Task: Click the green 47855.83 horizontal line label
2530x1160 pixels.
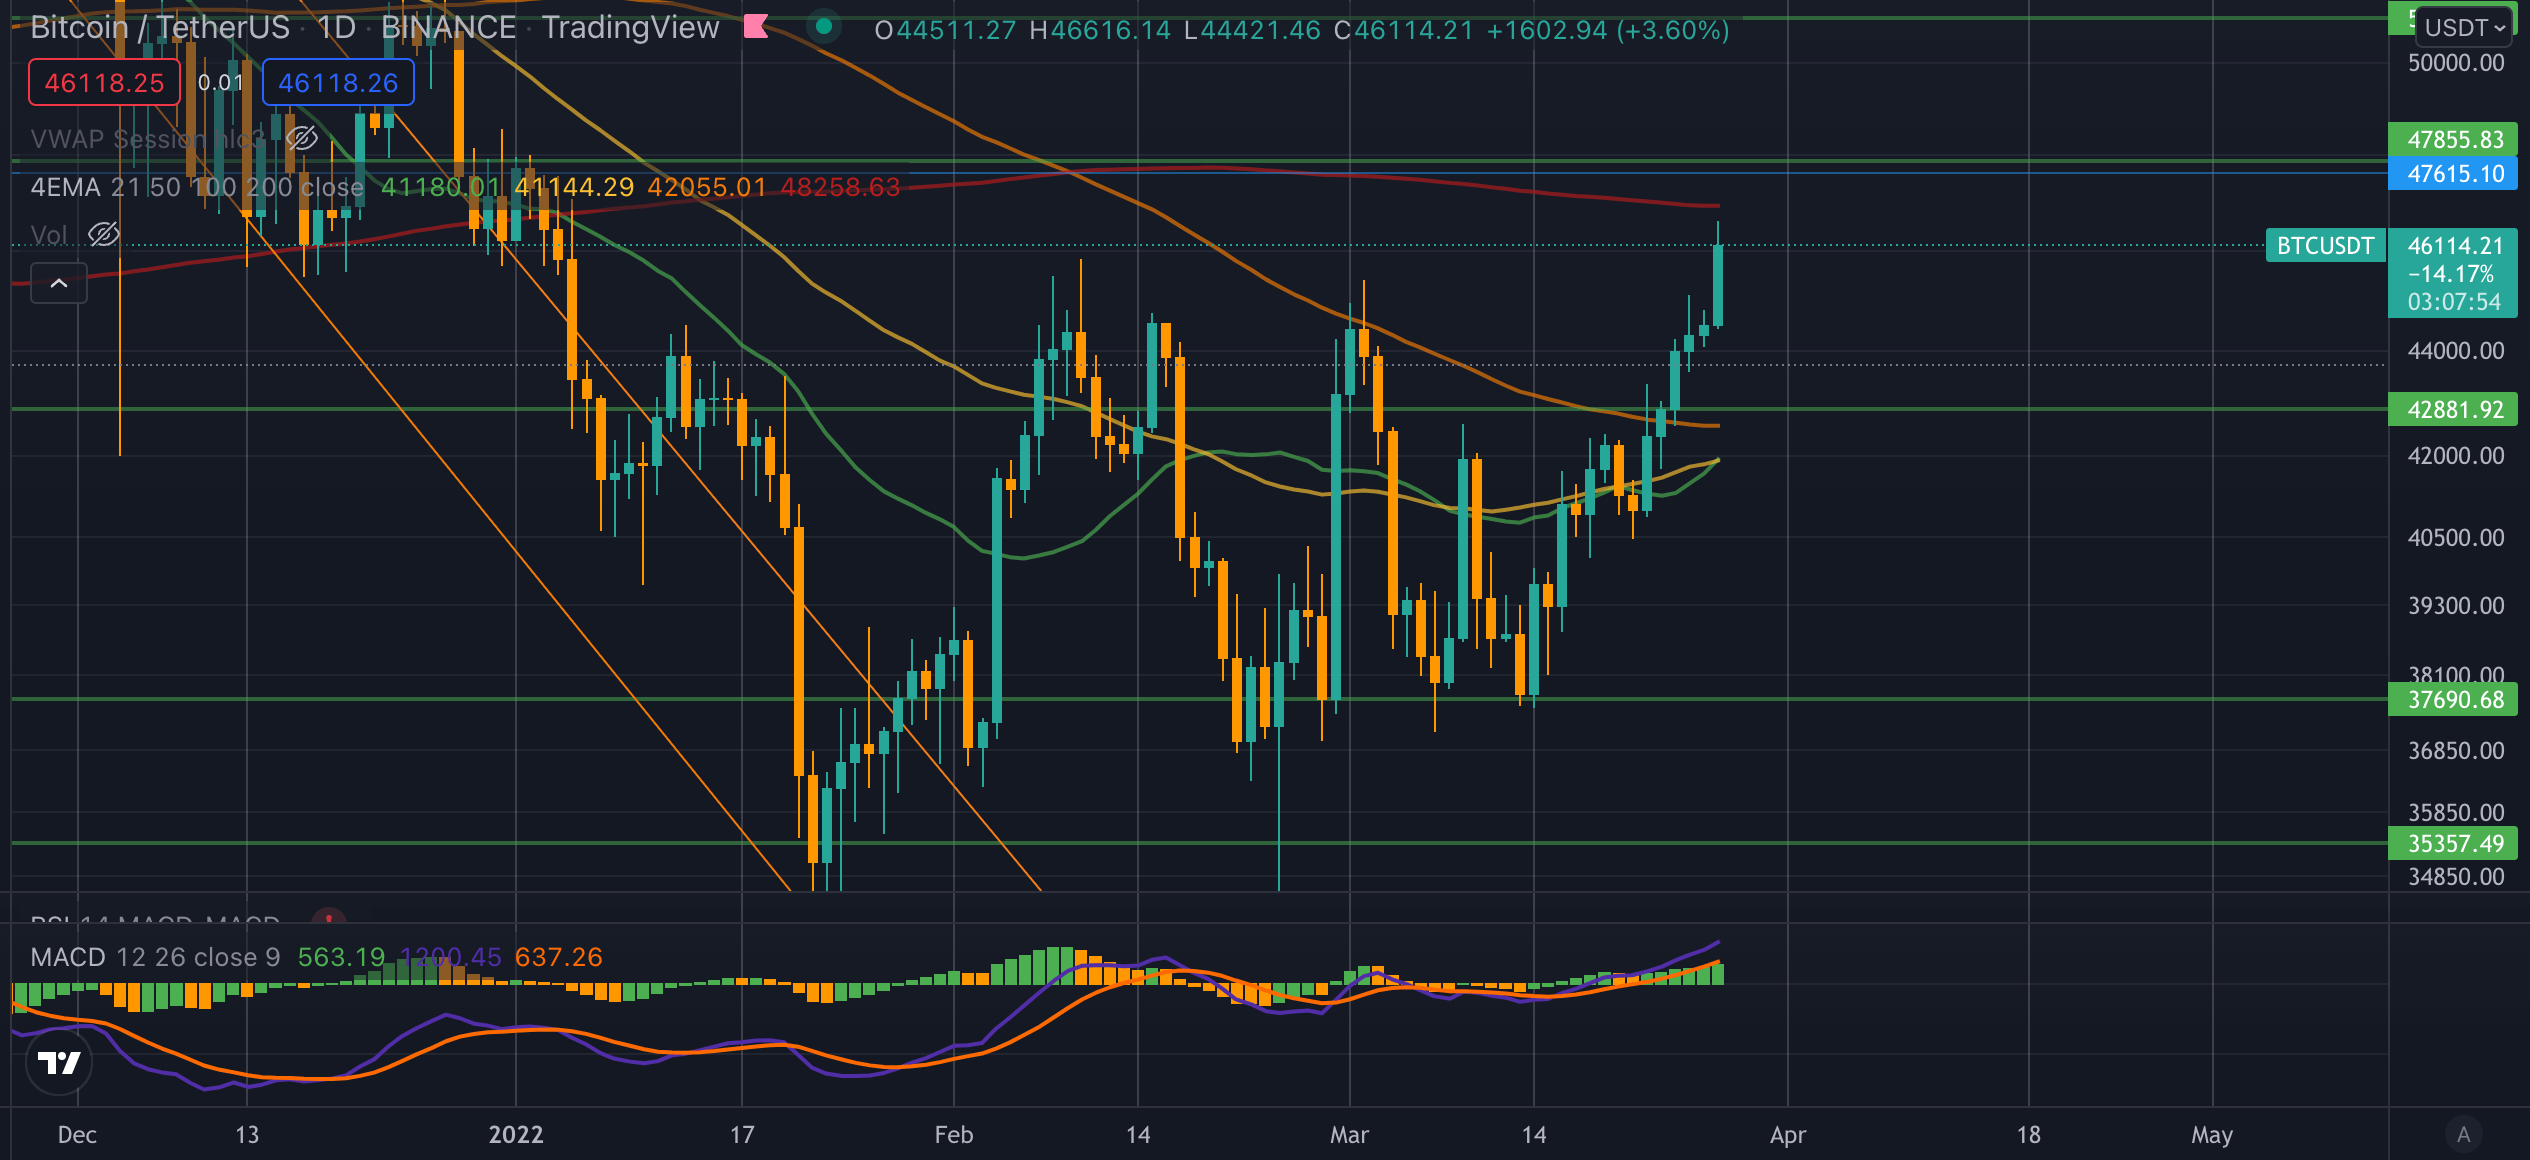Action: (x=2453, y=139)
